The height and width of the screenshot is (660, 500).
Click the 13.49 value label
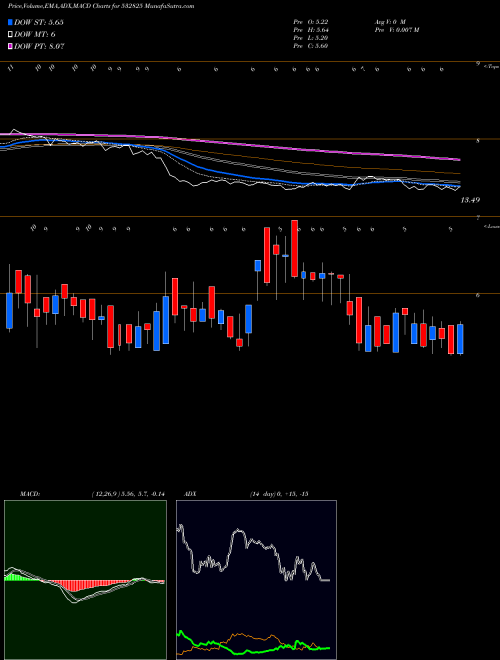coord(470,200)
